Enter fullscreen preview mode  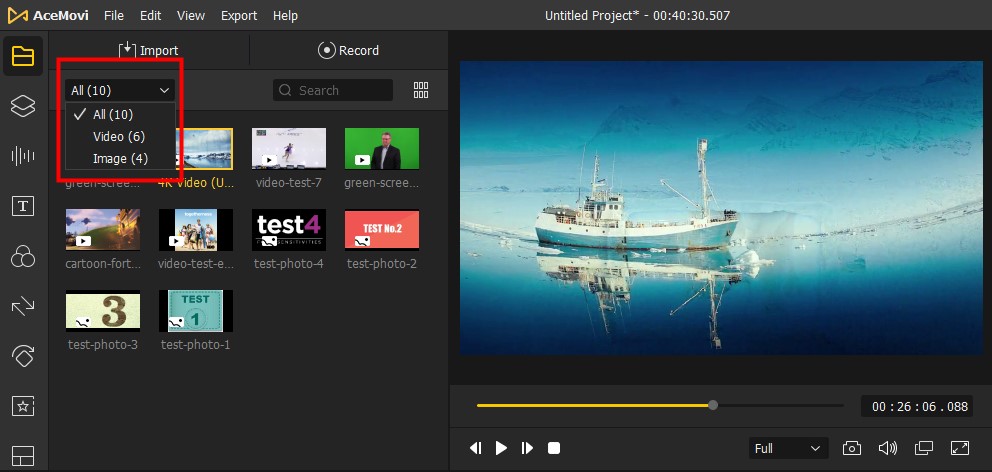[959, 448]
